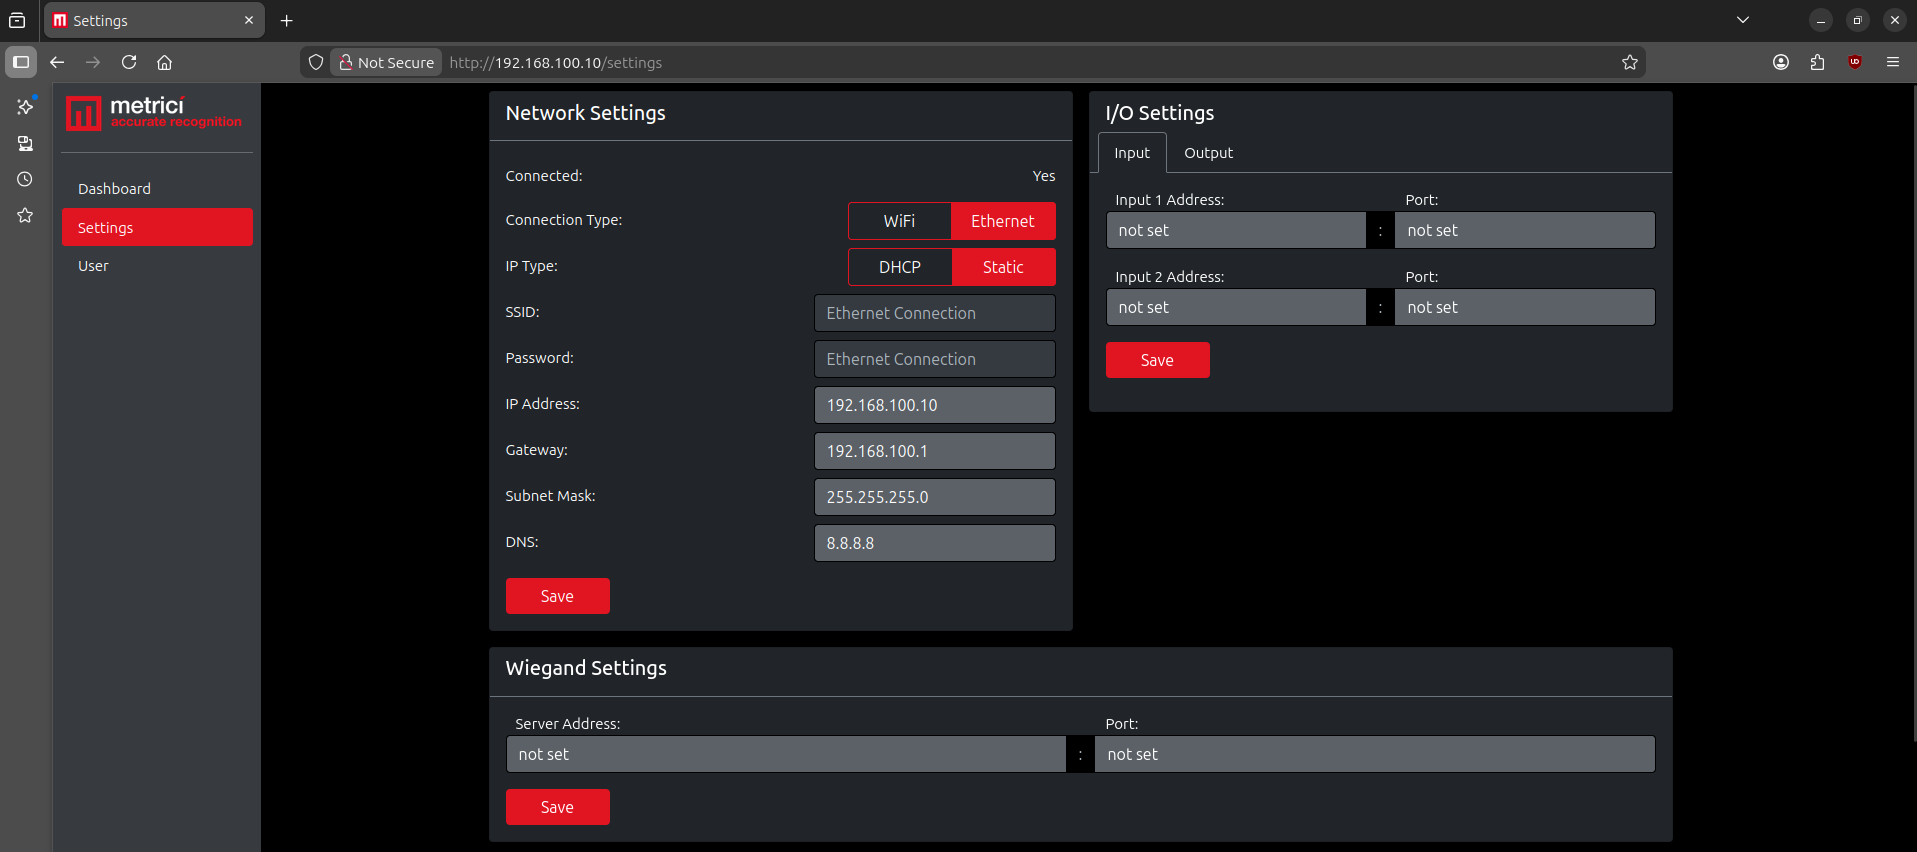Reload the settings page
Screen dimensions: 1917x852
click(x=129, y=62)
